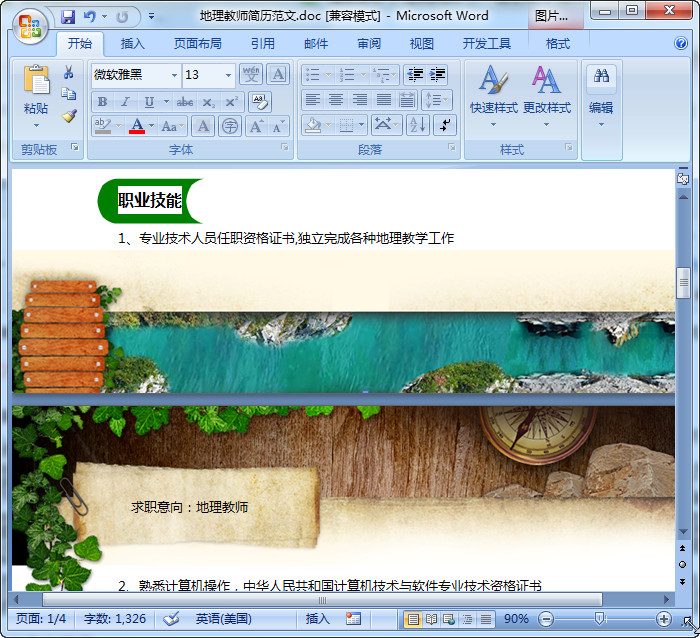The image size is (700, 638).
Task: Save the document with the floppy icon
Action: (x=68, y=17)
